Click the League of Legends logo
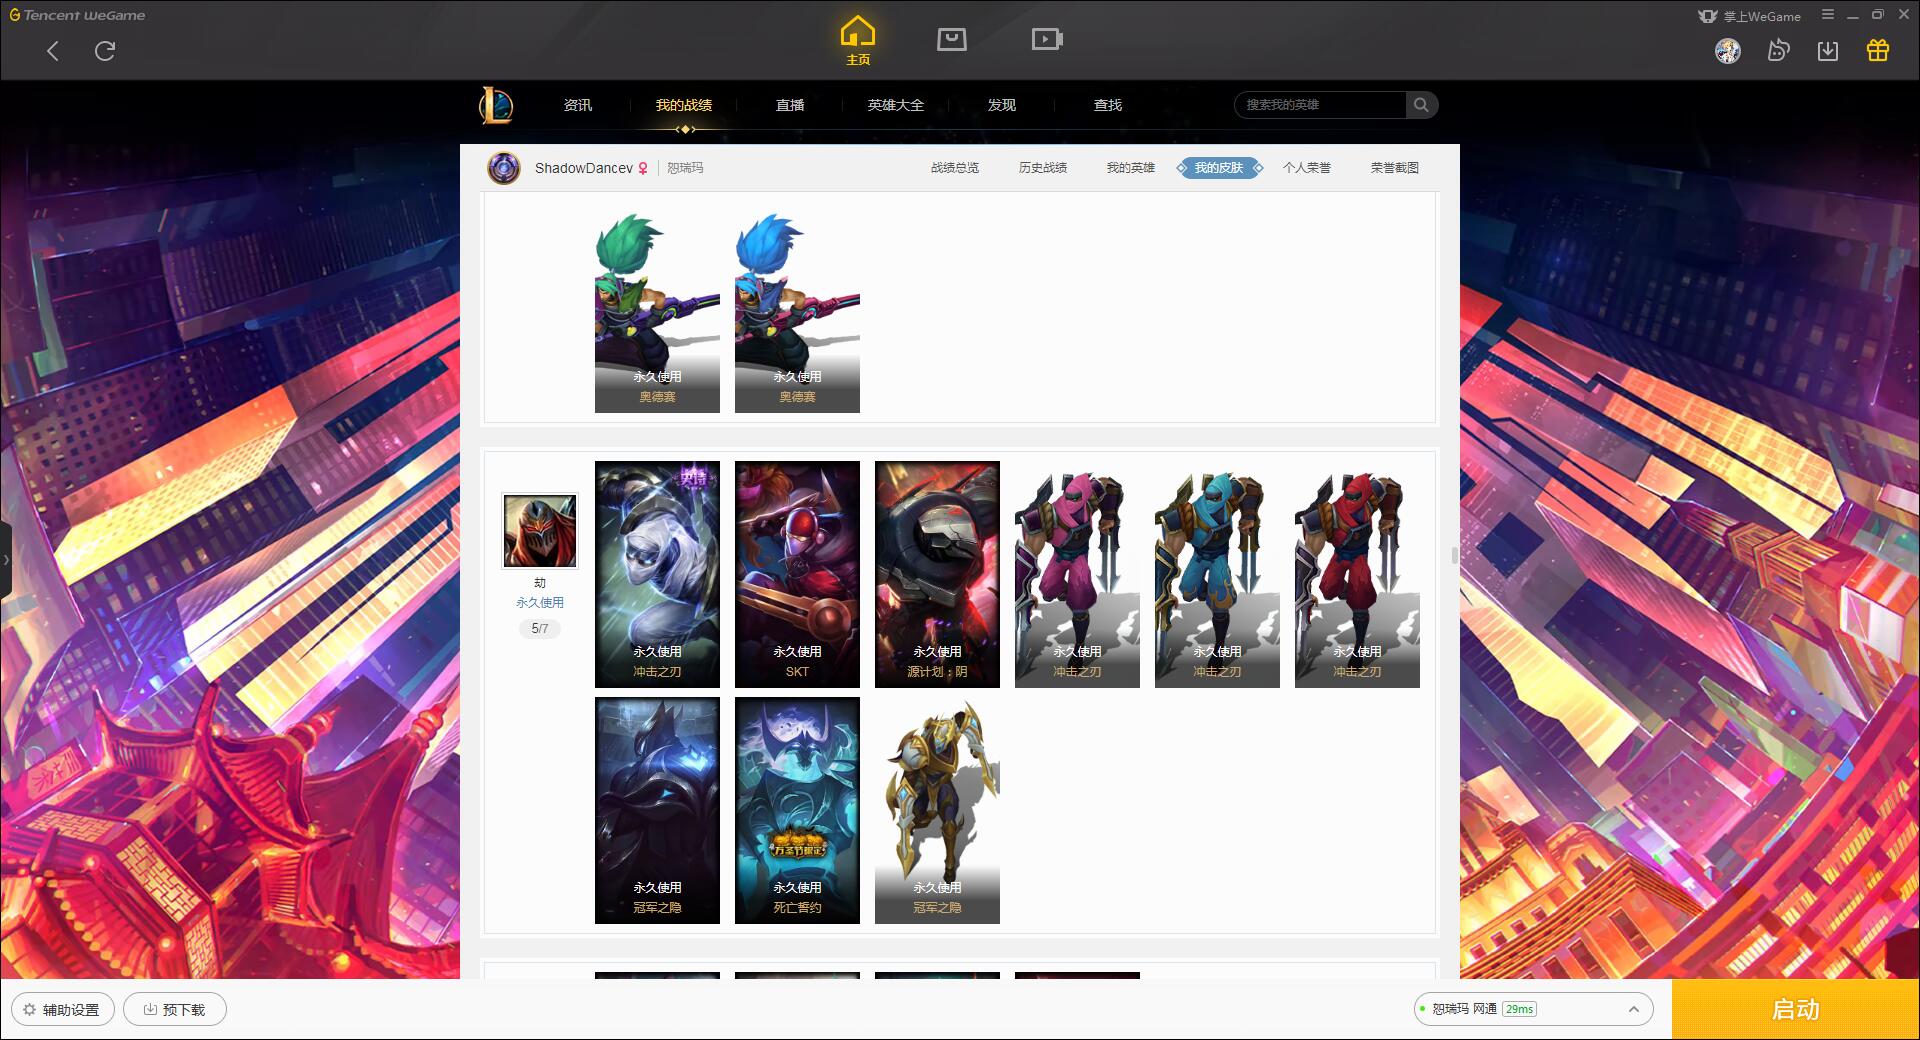The image size is (1920, 1040). tap(496, 105)
